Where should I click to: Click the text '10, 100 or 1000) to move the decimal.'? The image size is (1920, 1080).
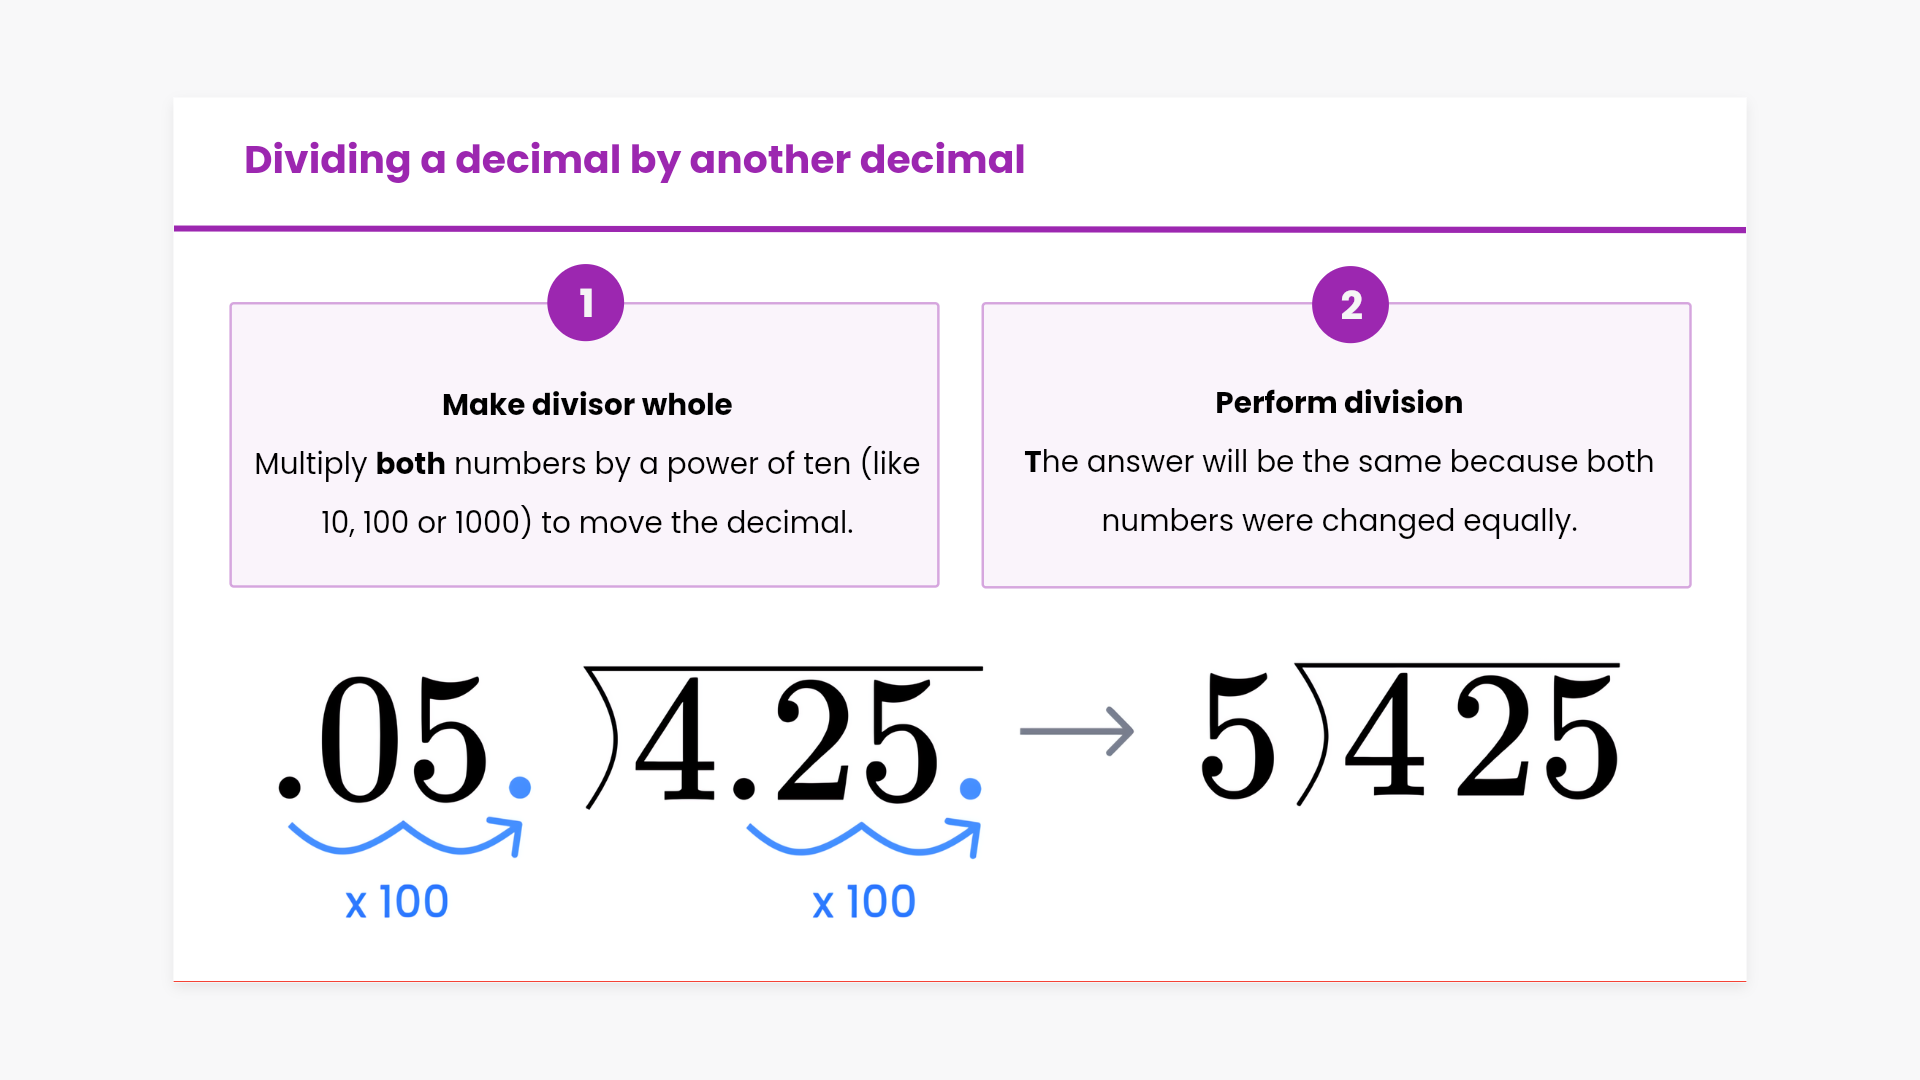[x=587, y=522]
